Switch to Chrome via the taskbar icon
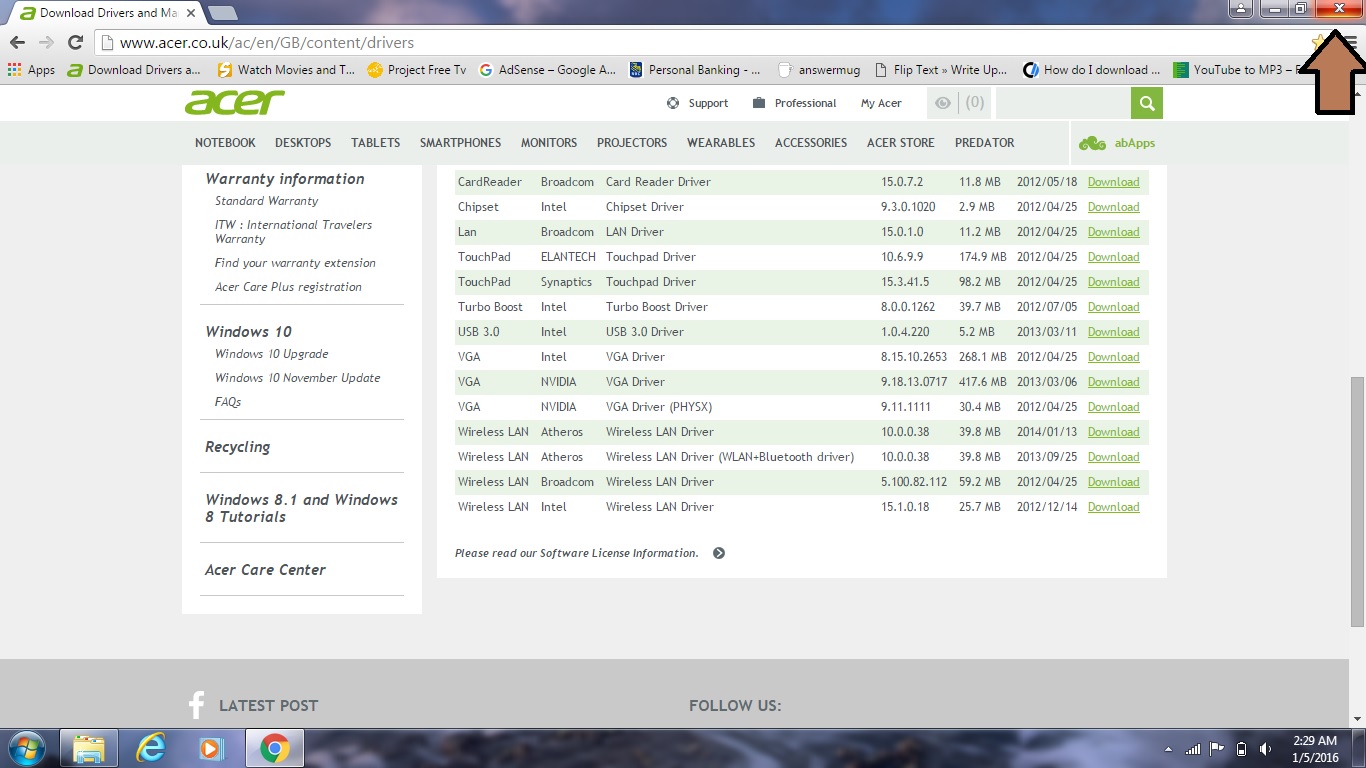The height and width of the screenshot is (768, 1366). pos(274,748)
